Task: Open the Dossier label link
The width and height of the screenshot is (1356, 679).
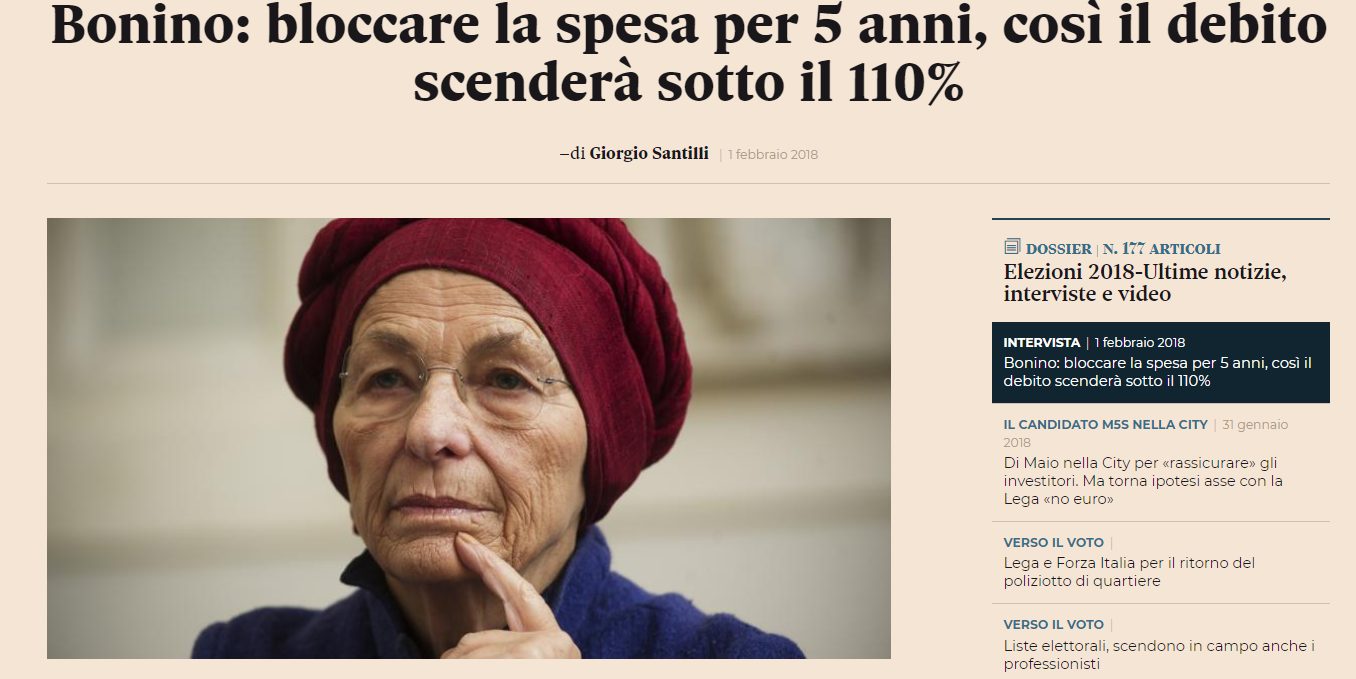Action: pos(1059,249)
